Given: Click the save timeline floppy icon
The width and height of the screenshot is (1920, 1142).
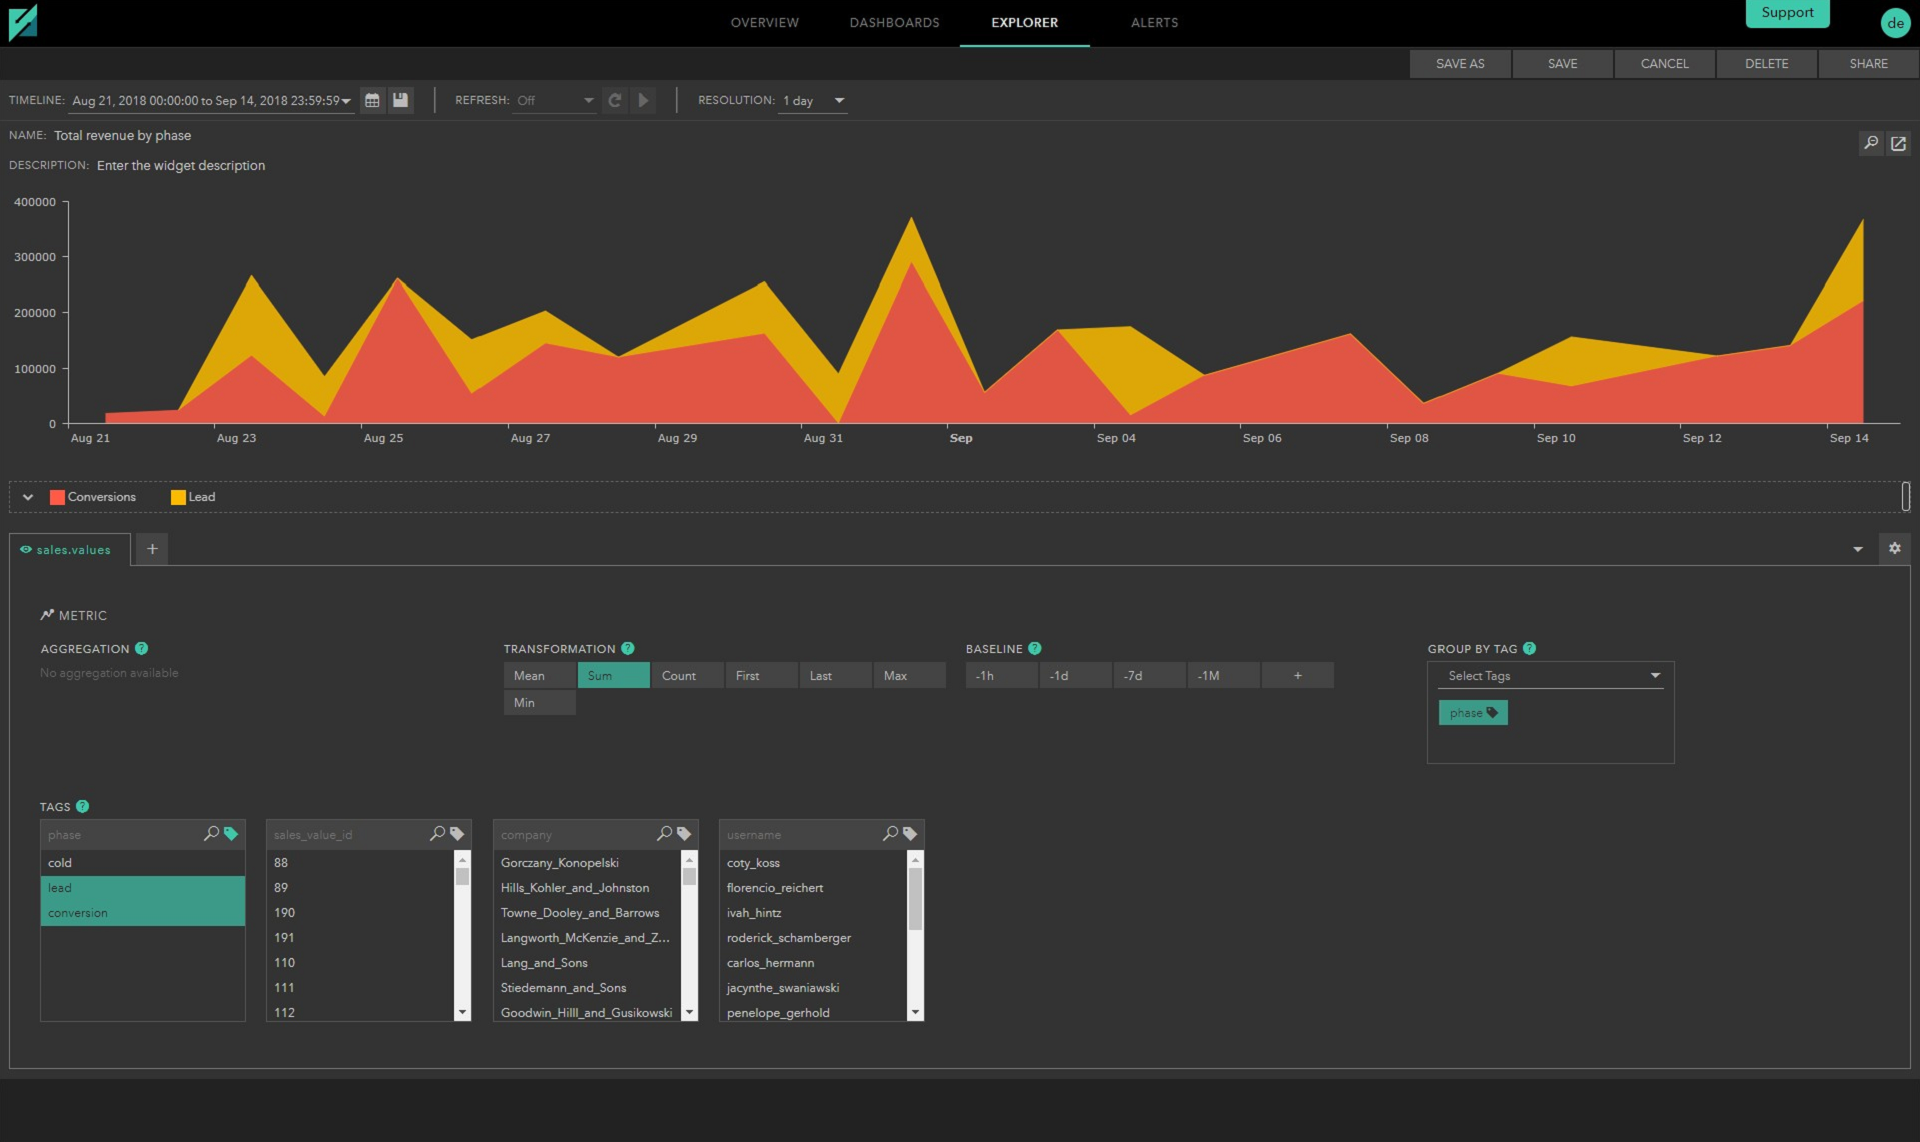Looking at the screenshot, I should click(x=401, y=100).
